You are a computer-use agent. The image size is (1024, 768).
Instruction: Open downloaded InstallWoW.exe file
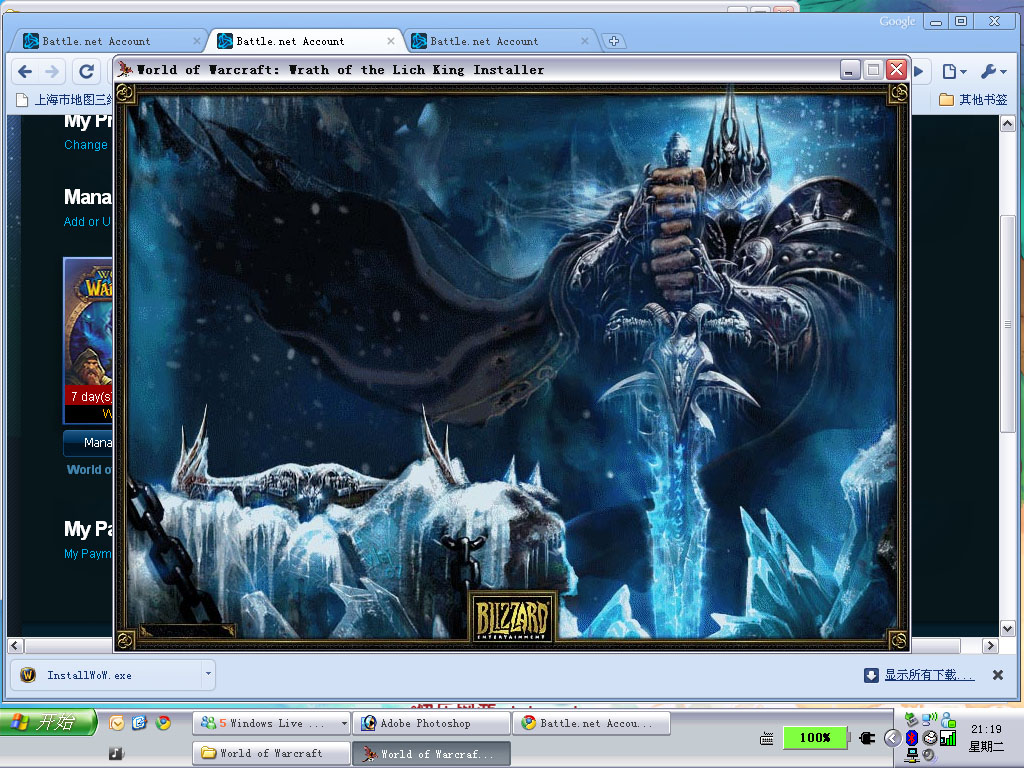point(108,675)
